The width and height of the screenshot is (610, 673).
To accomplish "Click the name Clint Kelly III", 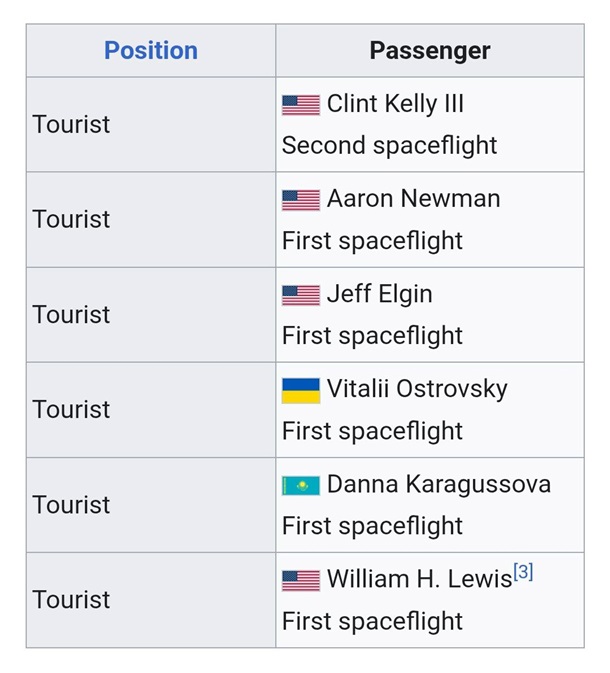I will pyautogui.click(x=395, y=104).
